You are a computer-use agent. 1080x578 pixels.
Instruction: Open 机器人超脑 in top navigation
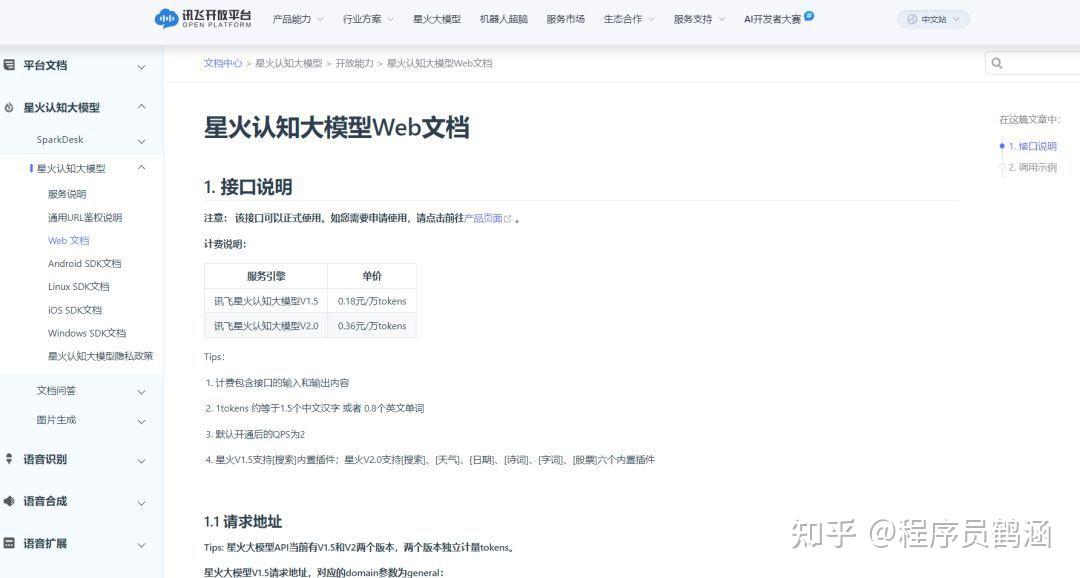[x=503, y=19]
